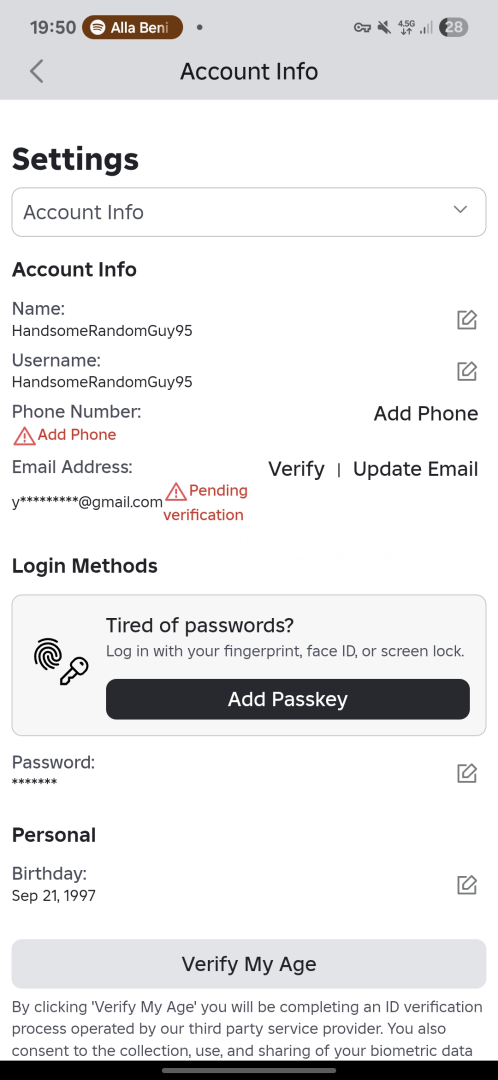
Task: Edit the Password pencil icon
Action: point(467,773)
